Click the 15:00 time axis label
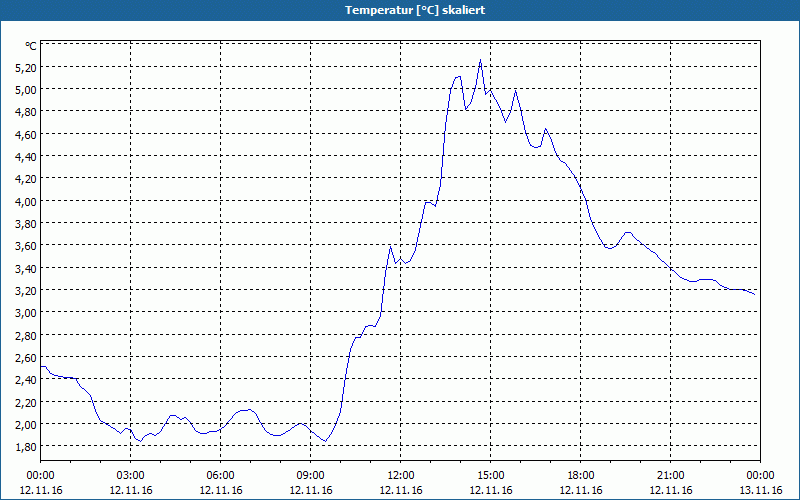Viewport: 800px width, 500px height. coord(491,476)
